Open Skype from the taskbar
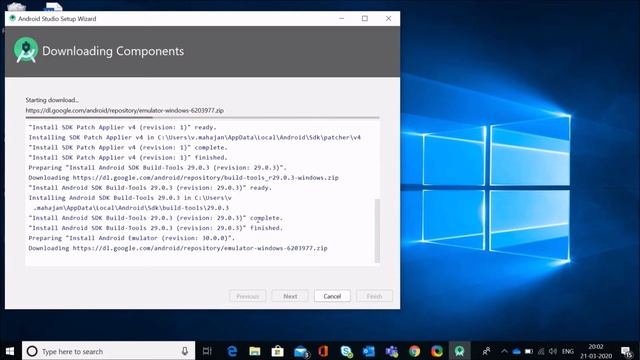This screenshot has height=360, width=640. click(347, 351)
